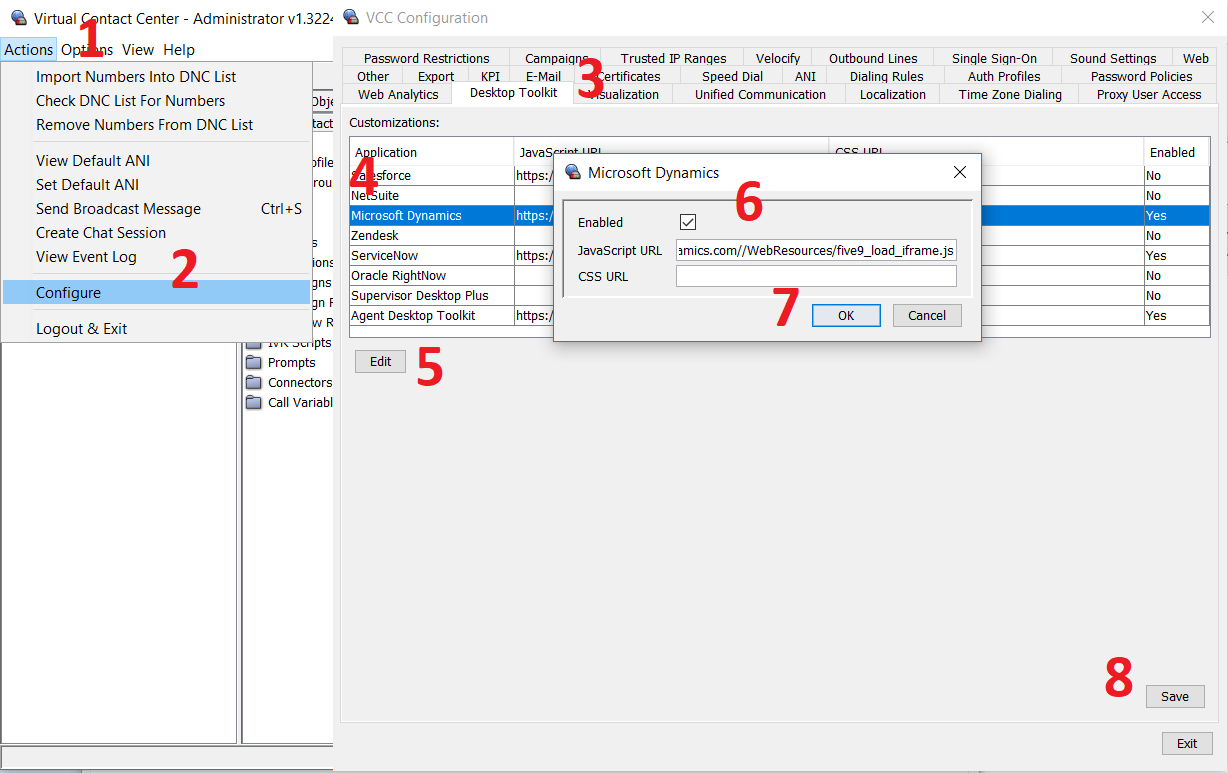Click the Save button

(1175, 697)
